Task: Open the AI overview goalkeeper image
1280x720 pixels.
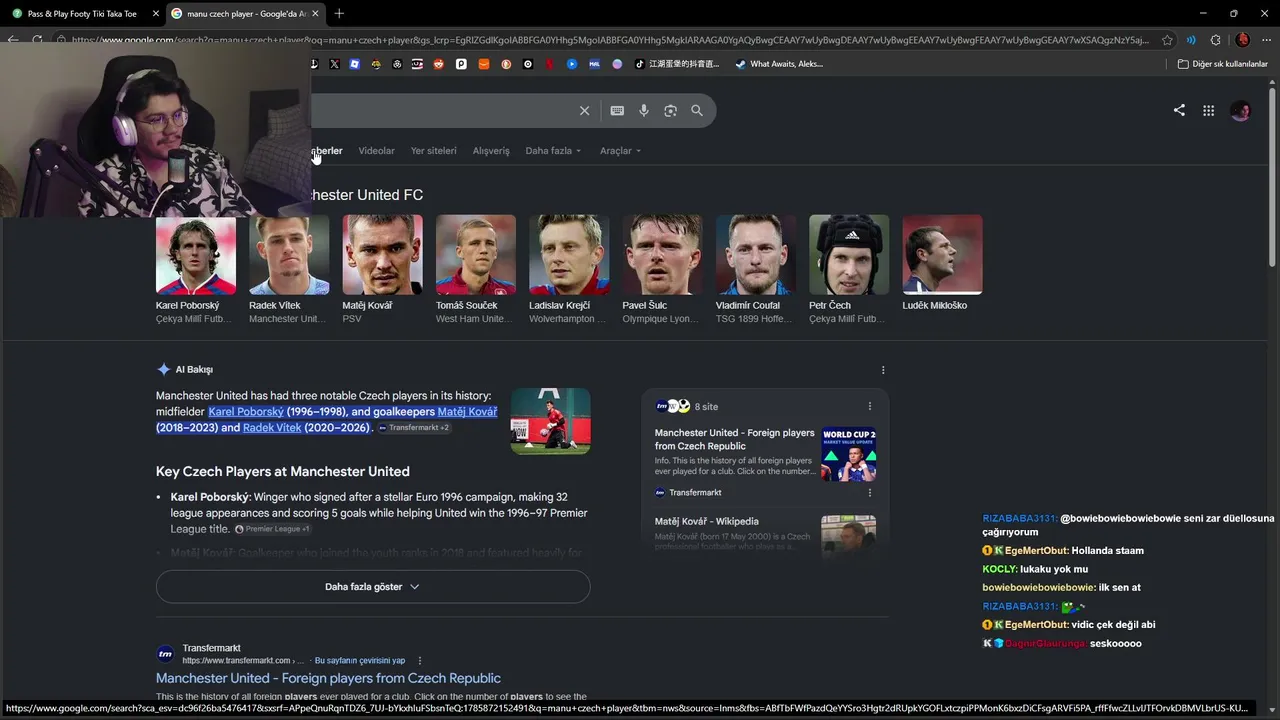Action: 551,421
